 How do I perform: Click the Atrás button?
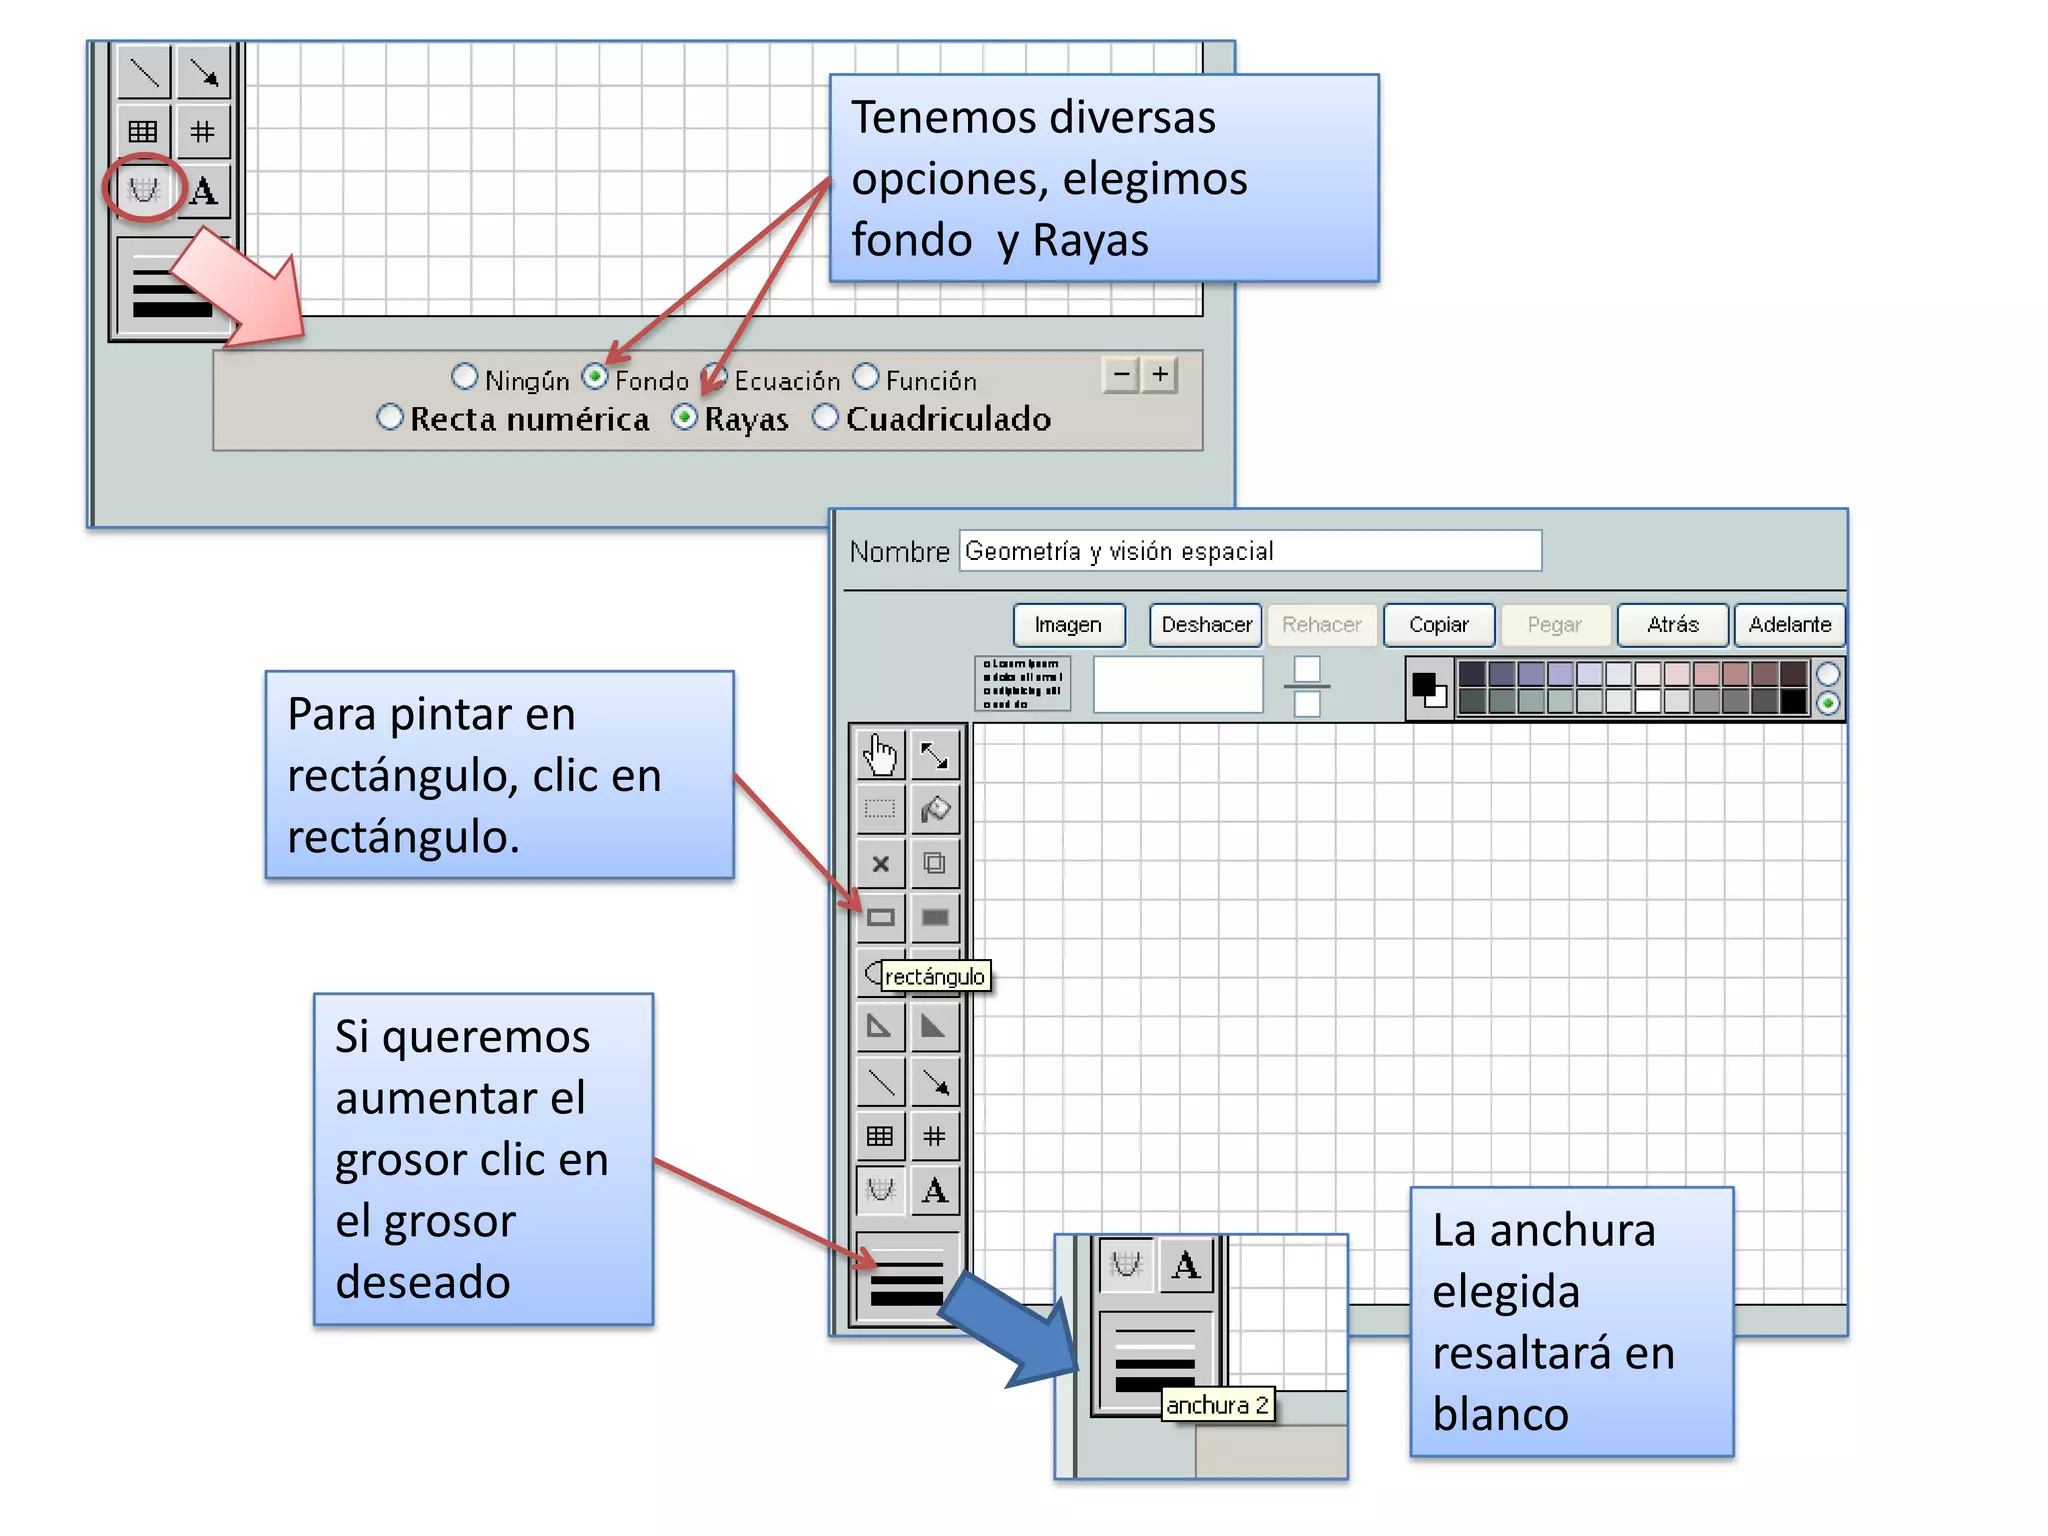click(1673, 625)
